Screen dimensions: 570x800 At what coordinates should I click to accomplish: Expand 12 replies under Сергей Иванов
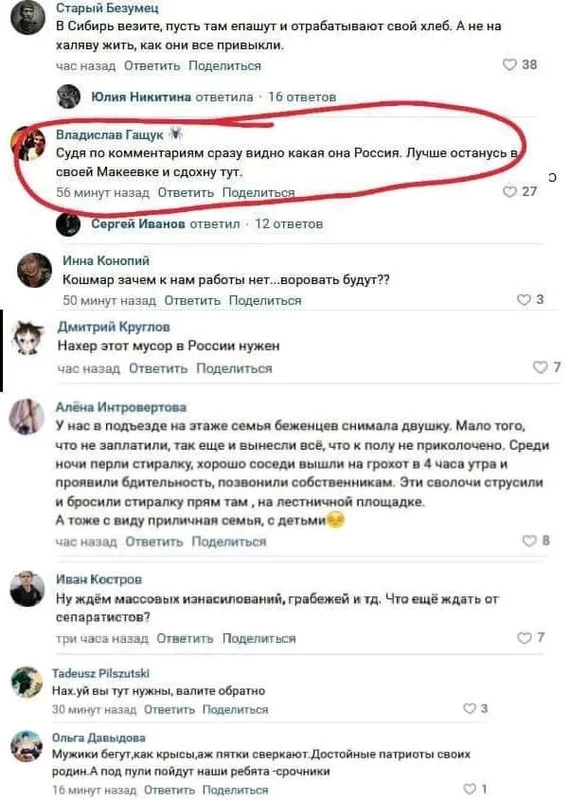click(x=289, y=224)
